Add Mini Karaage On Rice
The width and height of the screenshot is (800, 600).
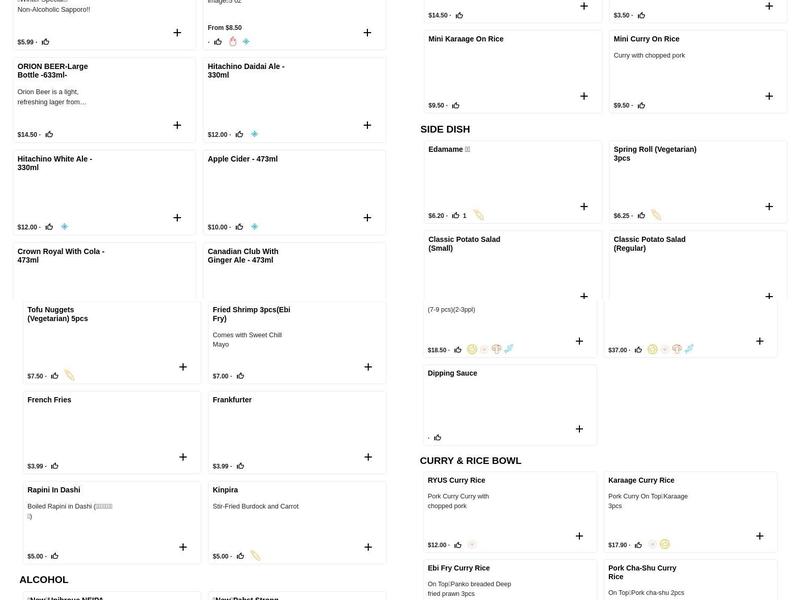click(584, 97)
